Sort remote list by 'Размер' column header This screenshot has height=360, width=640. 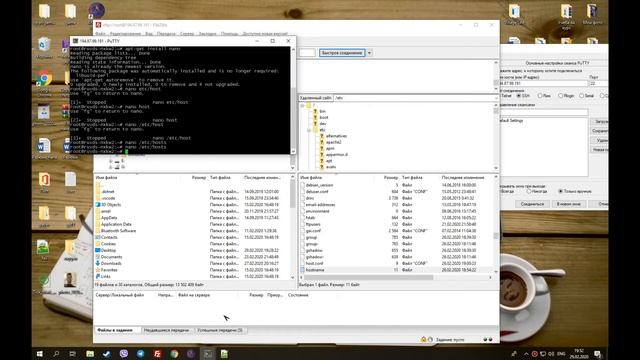[391, 178]
